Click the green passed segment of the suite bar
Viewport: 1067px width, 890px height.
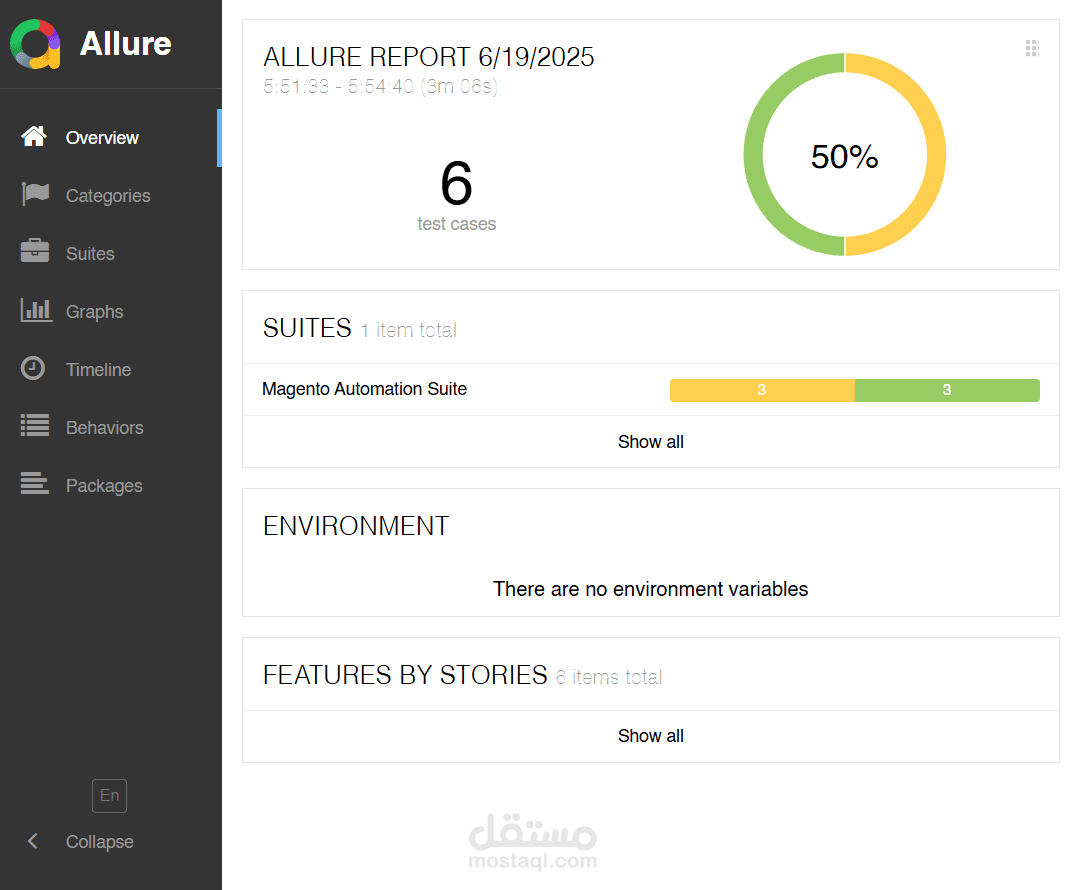pyautogui.click(x=947, y=390)
